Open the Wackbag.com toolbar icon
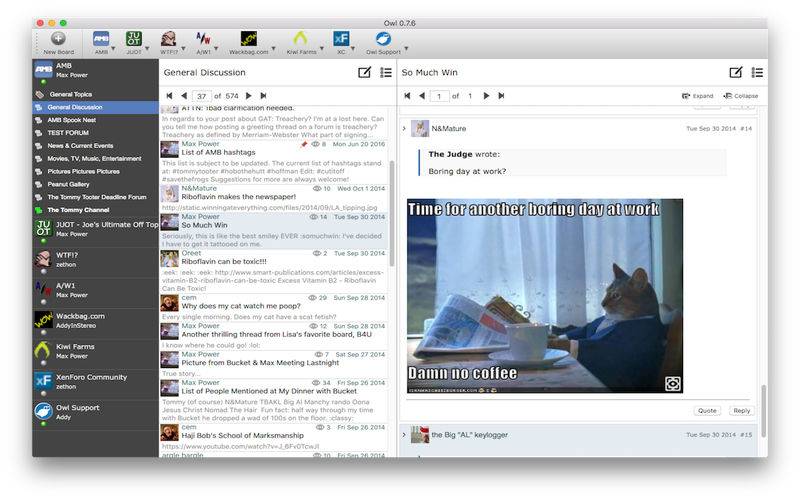This screenshot has height=500, width=800. click(248, 39)
